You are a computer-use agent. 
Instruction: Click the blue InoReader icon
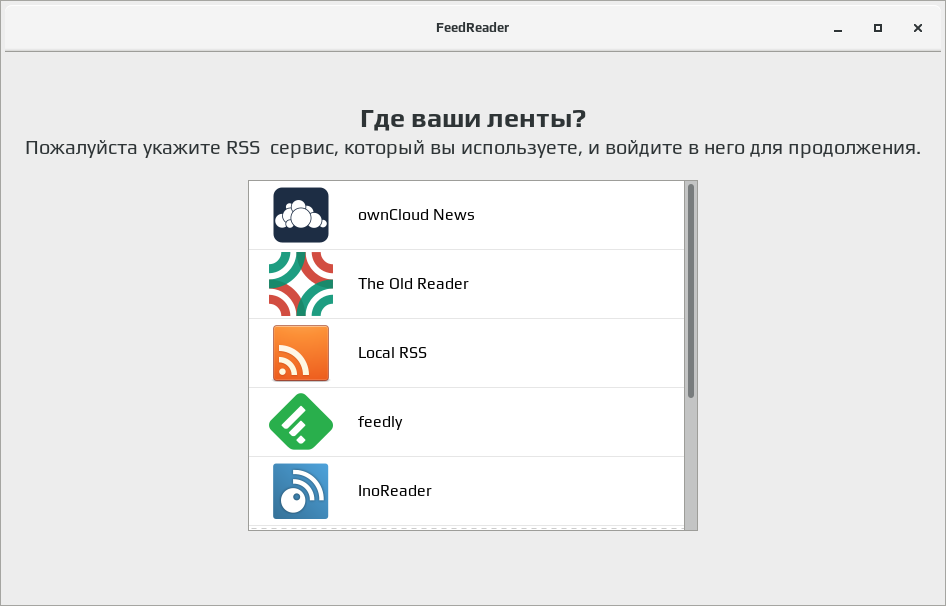coord(300,491)
